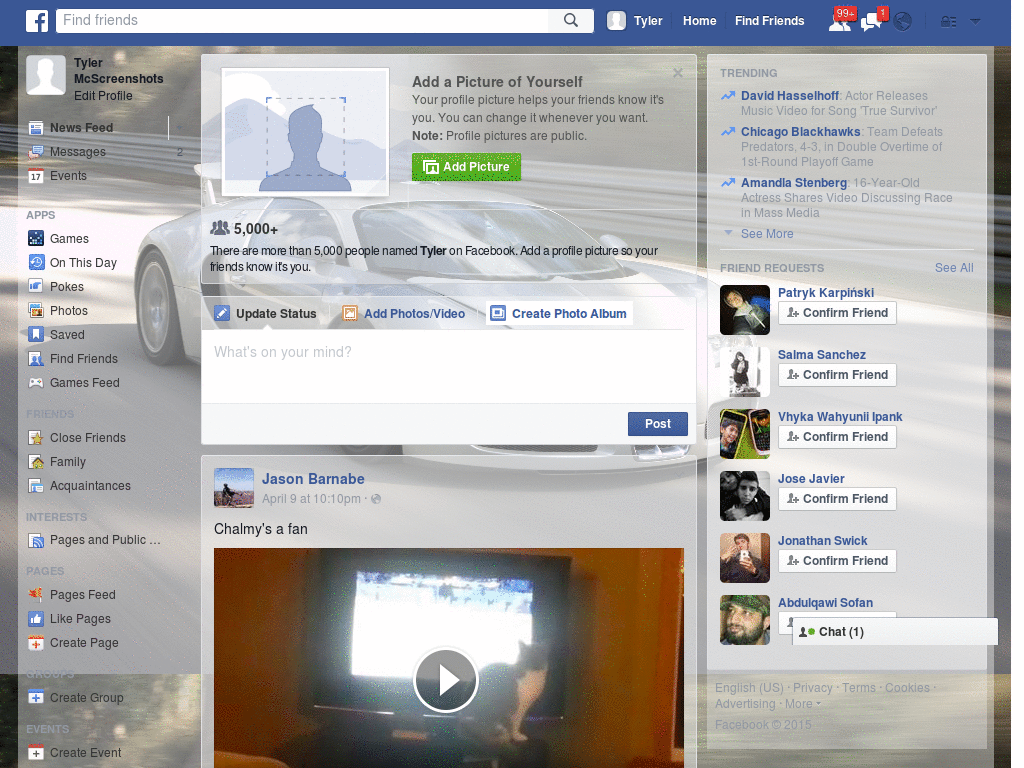Click the Like Pages thumbs-up icon

pos(36,618)
